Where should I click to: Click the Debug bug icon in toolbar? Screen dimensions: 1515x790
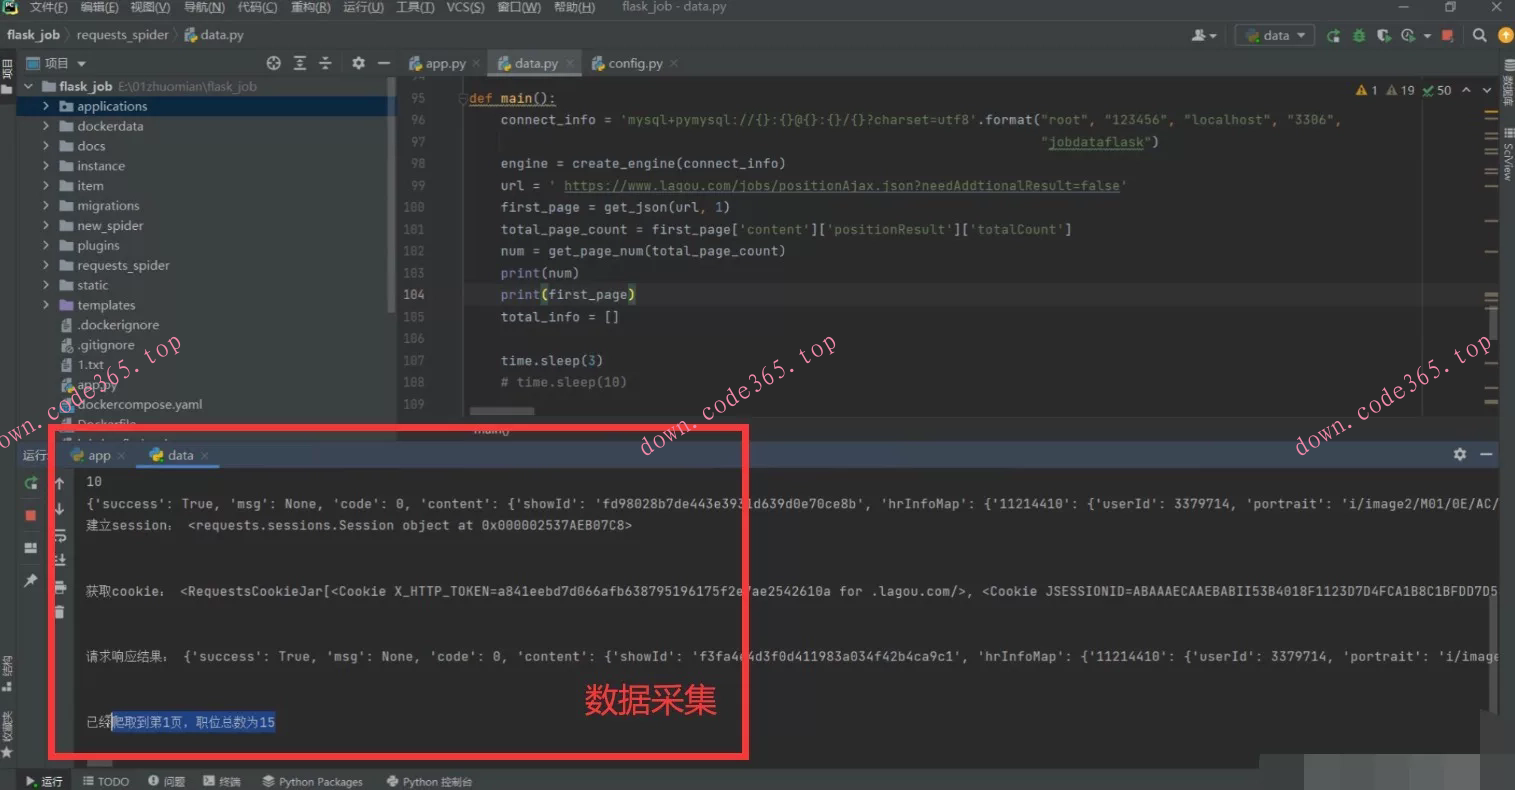(x=1358, y=36)
